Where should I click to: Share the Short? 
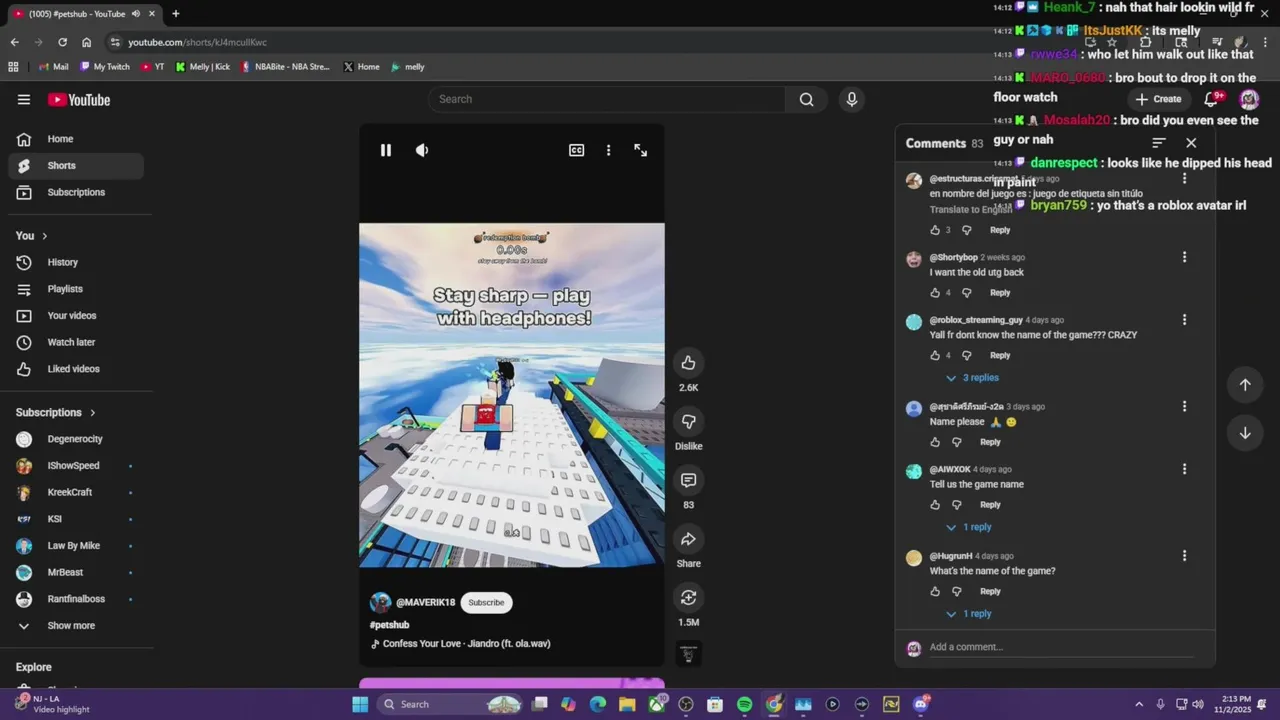coord(688,539)
